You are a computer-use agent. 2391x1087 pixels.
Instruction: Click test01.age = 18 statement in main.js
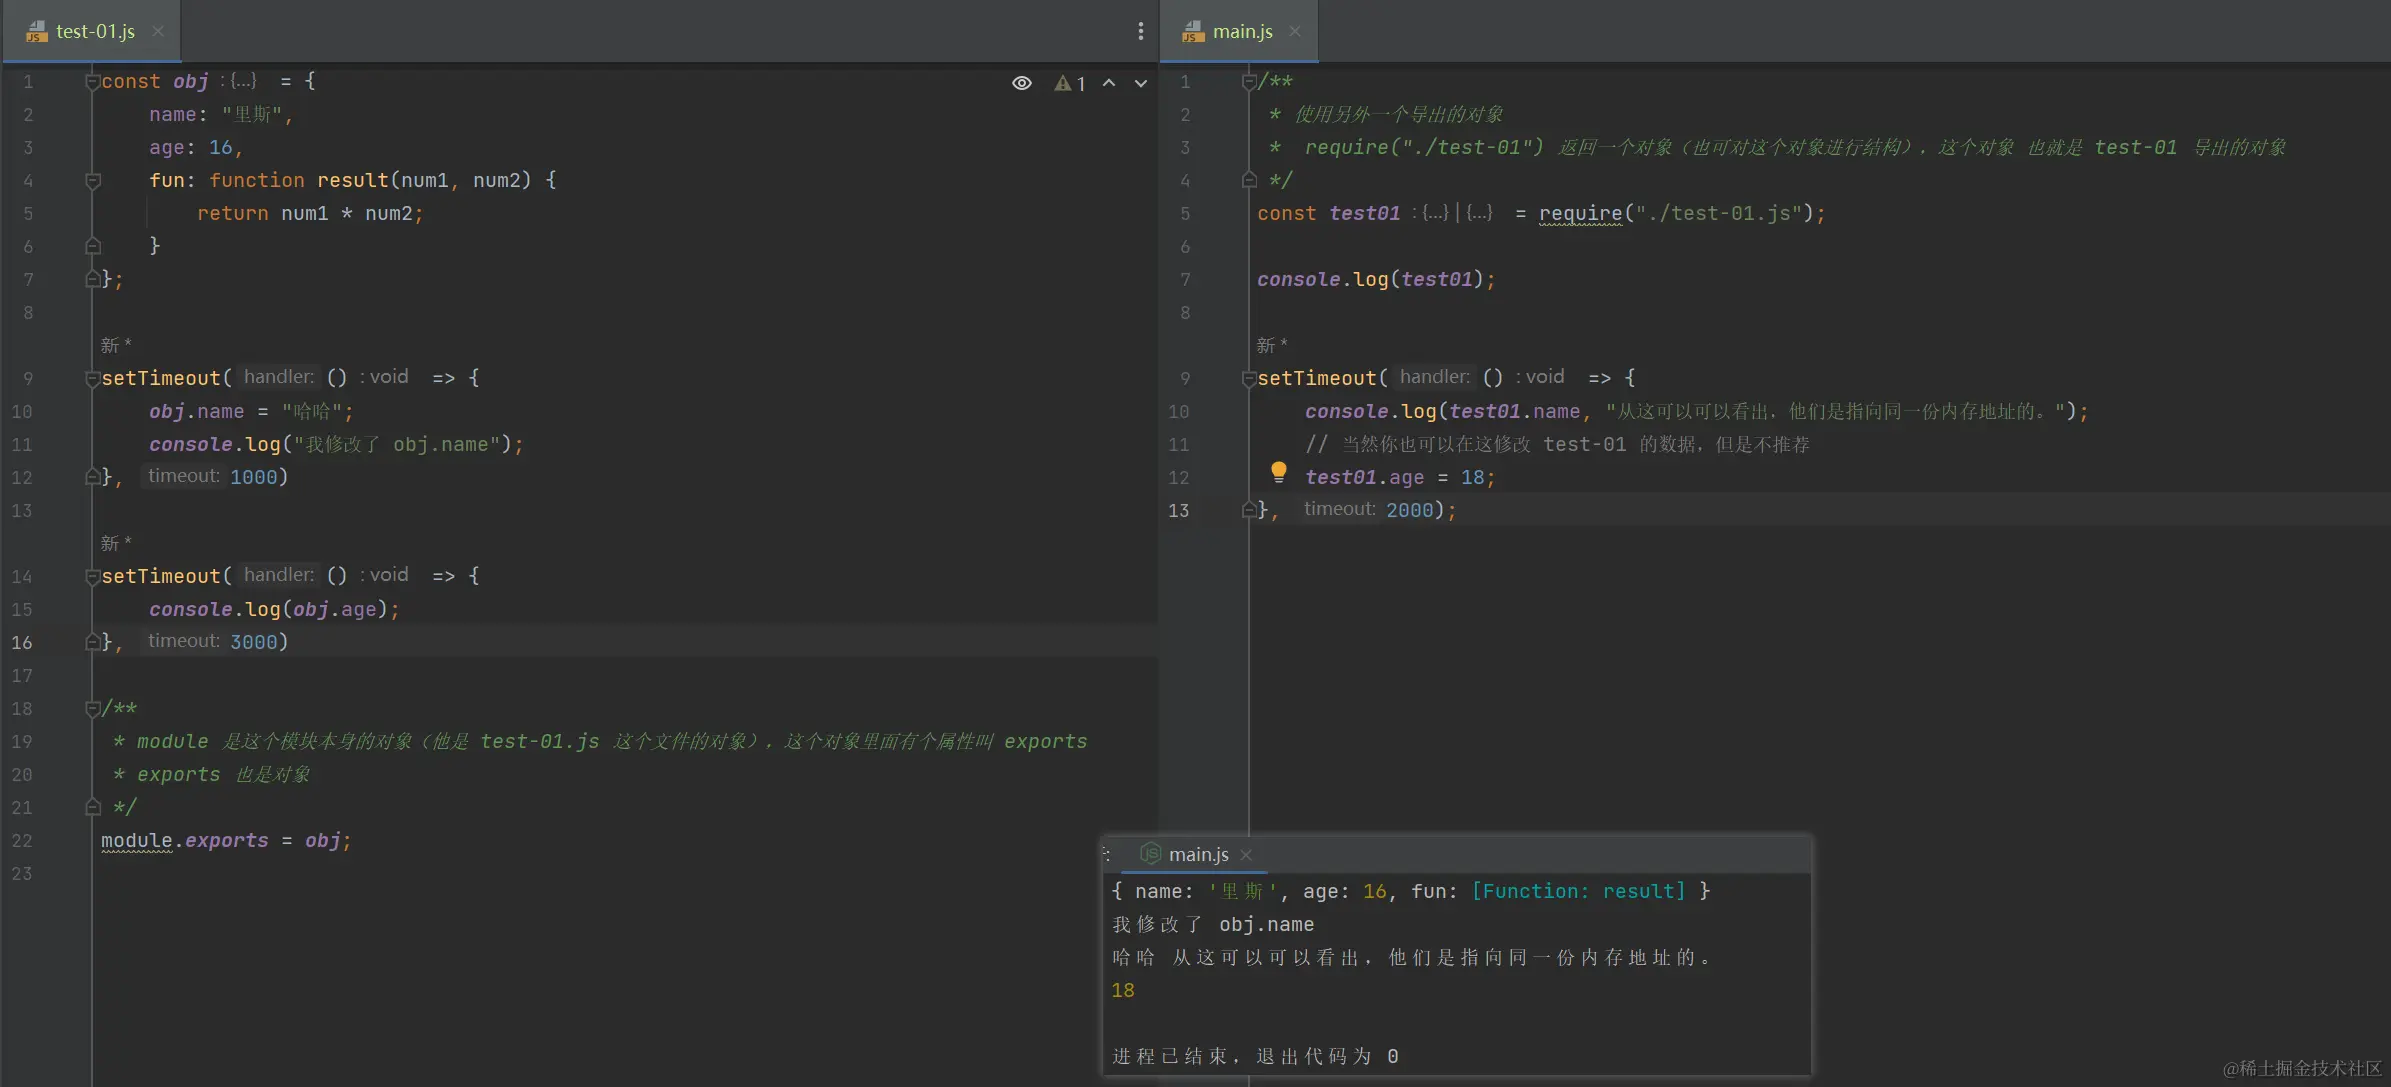click(1400, 477)
